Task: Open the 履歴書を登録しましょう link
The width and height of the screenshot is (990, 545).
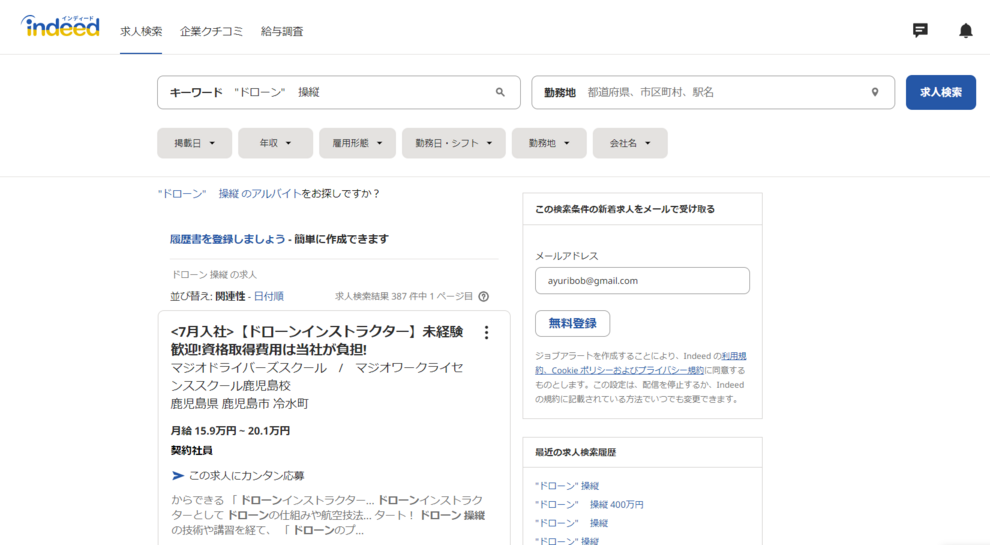Action: click(x=227, y=239)
